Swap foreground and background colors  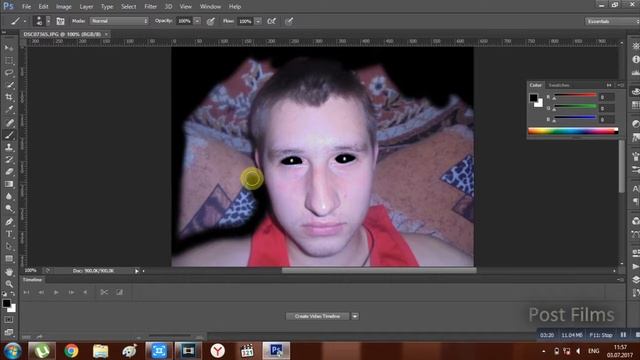coord(13,294)
